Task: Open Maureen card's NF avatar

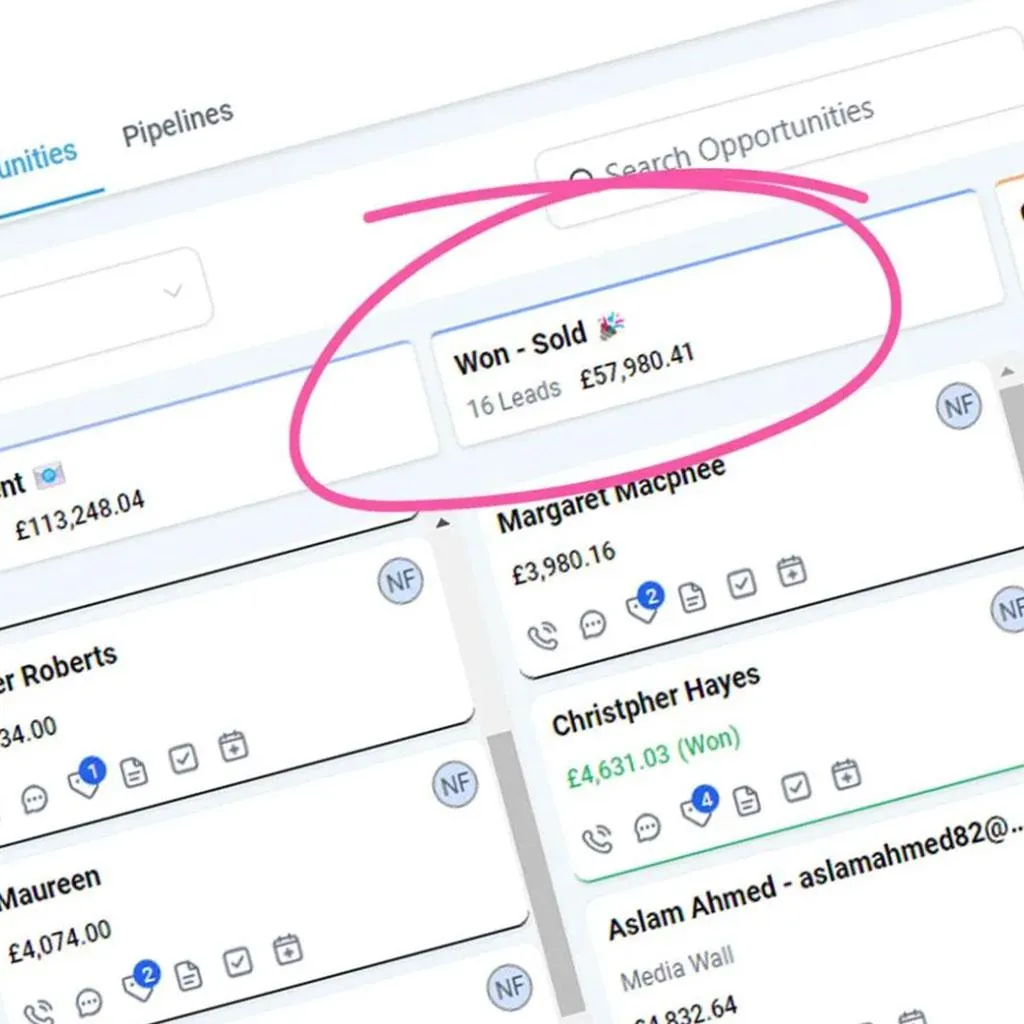Action: pyautogui.click(x=455, y=784)
